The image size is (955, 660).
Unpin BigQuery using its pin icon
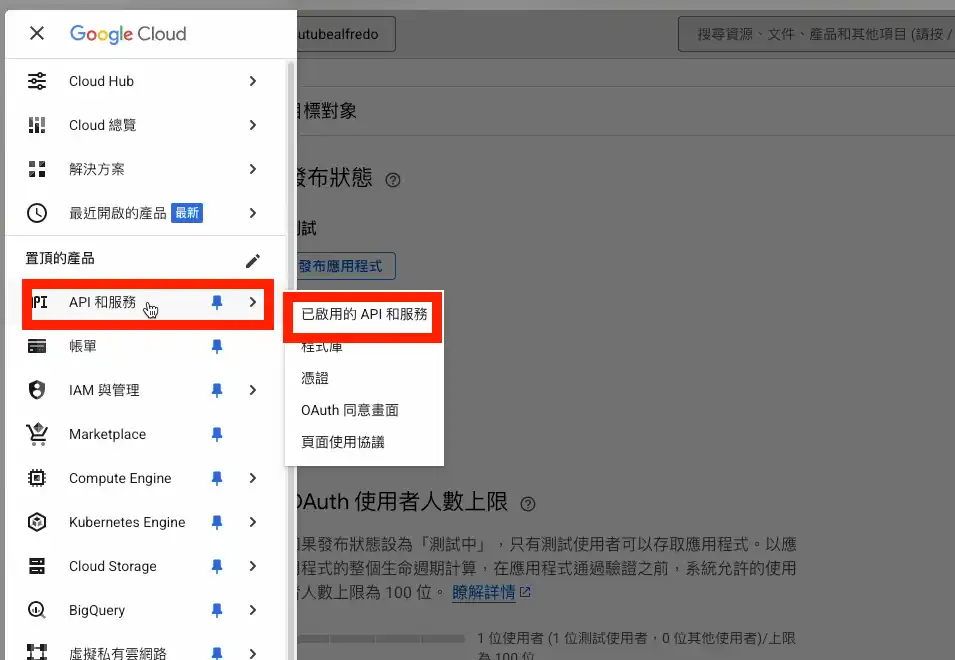217,610
